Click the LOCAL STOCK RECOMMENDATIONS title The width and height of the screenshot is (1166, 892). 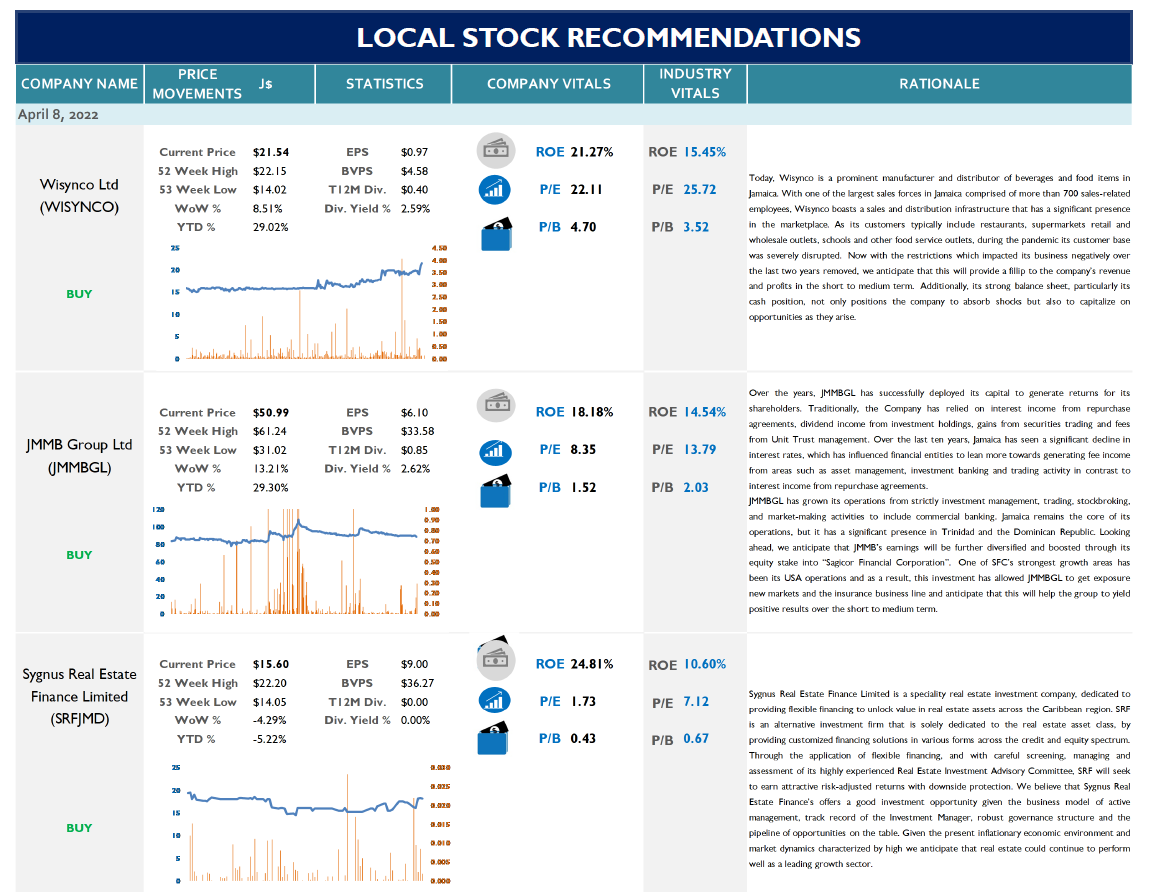point(608,37)
